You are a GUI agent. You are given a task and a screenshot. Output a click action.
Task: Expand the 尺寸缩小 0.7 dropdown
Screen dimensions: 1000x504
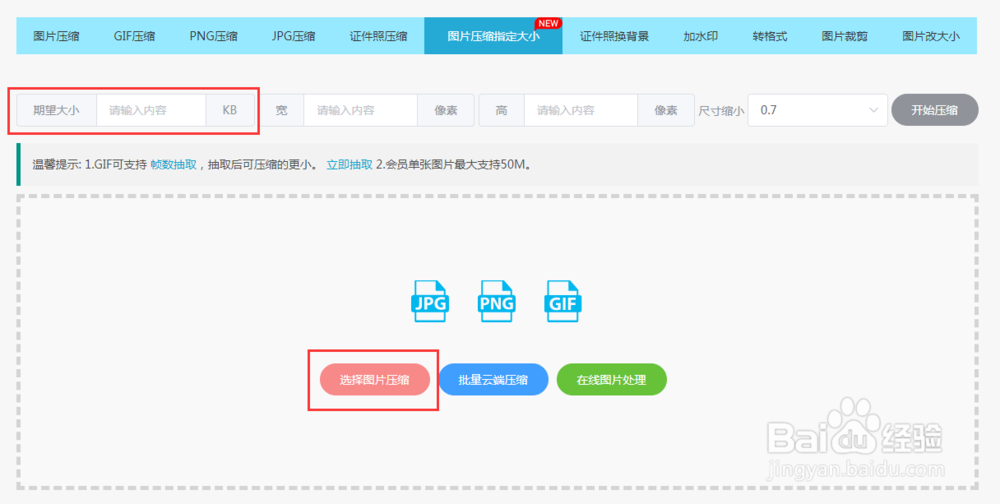pos(818,110)
